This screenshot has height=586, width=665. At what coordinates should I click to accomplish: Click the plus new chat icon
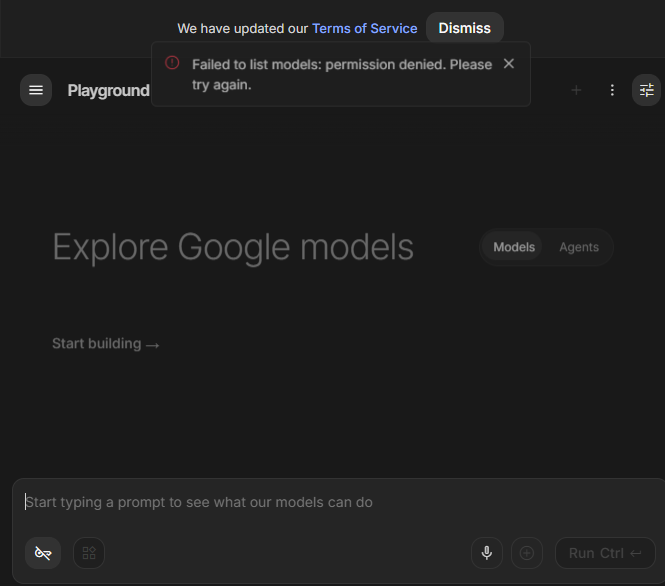pyautogui.click(x=576, y=90)
